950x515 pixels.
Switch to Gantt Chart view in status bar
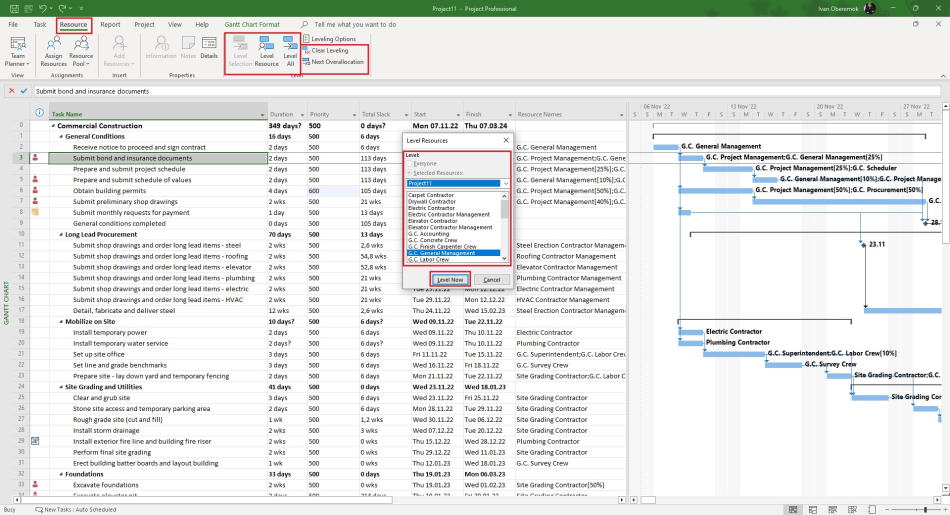pyautogui.click(x=792, y=510)
